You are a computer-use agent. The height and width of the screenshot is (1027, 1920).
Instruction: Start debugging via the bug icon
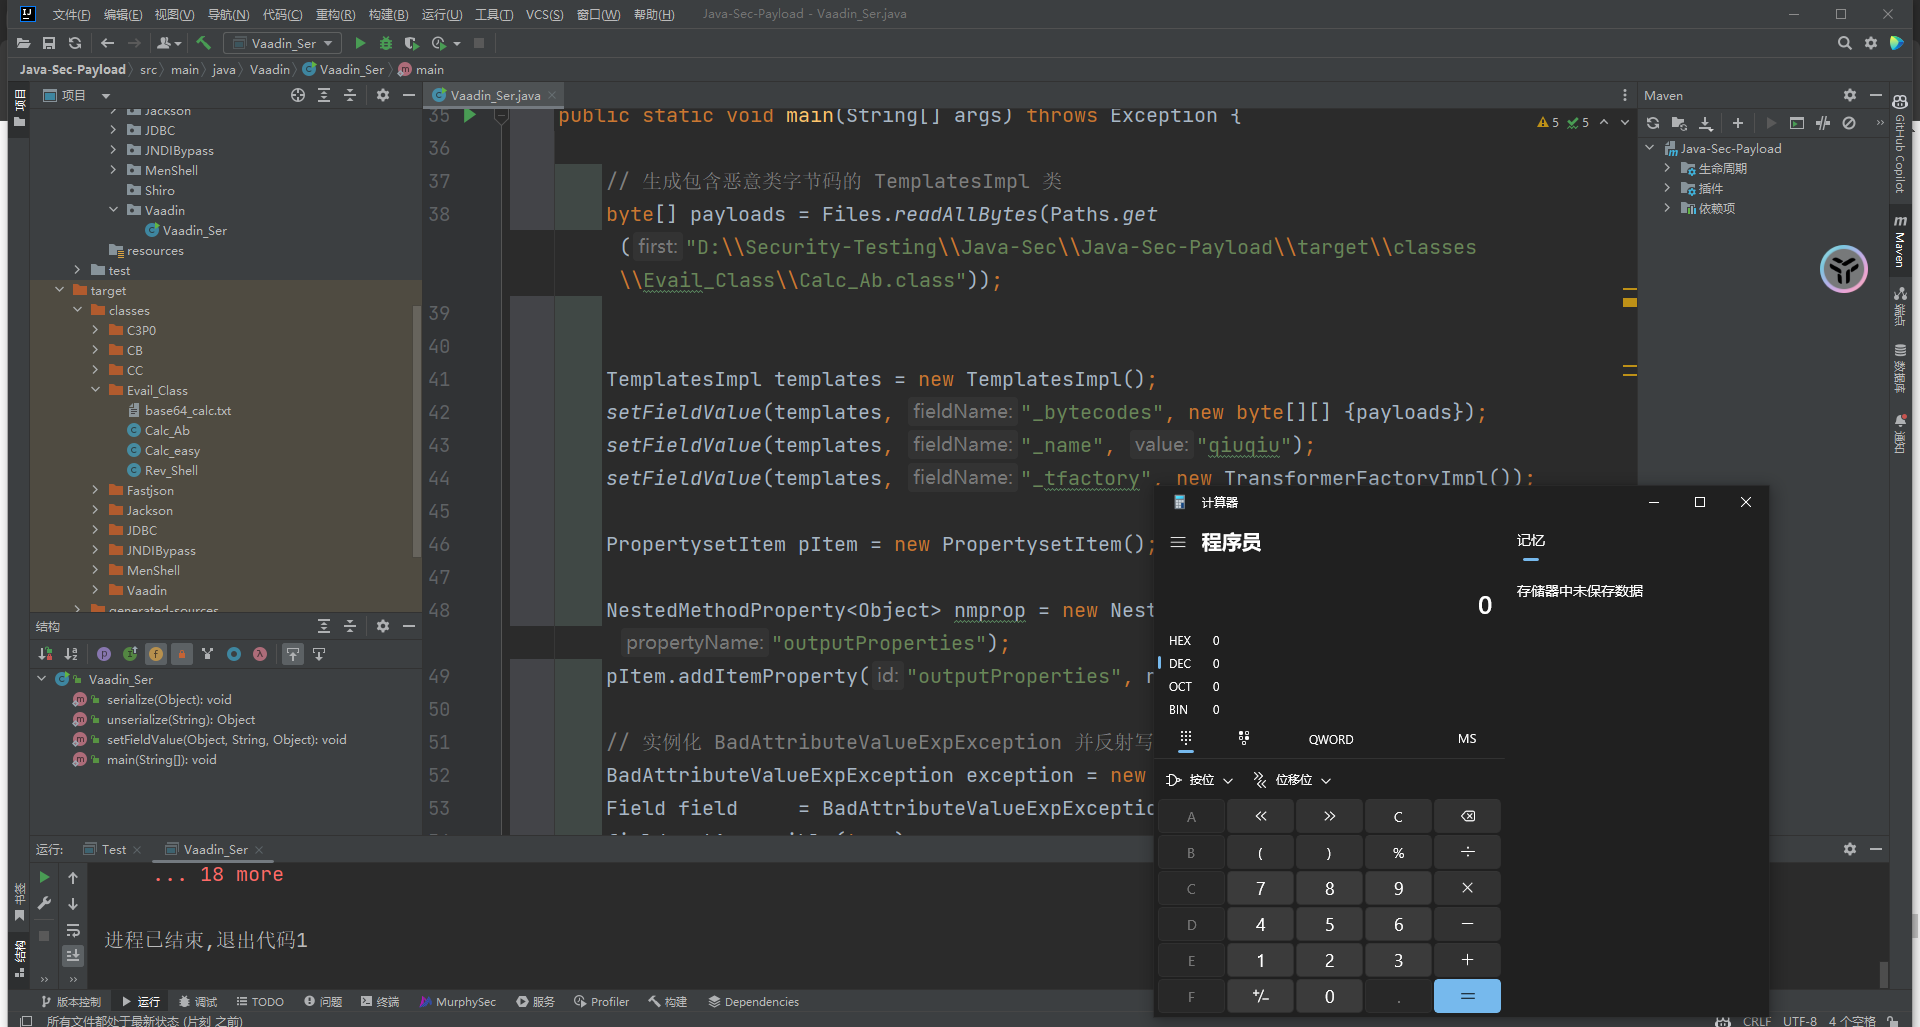click(x=386, y=43)
